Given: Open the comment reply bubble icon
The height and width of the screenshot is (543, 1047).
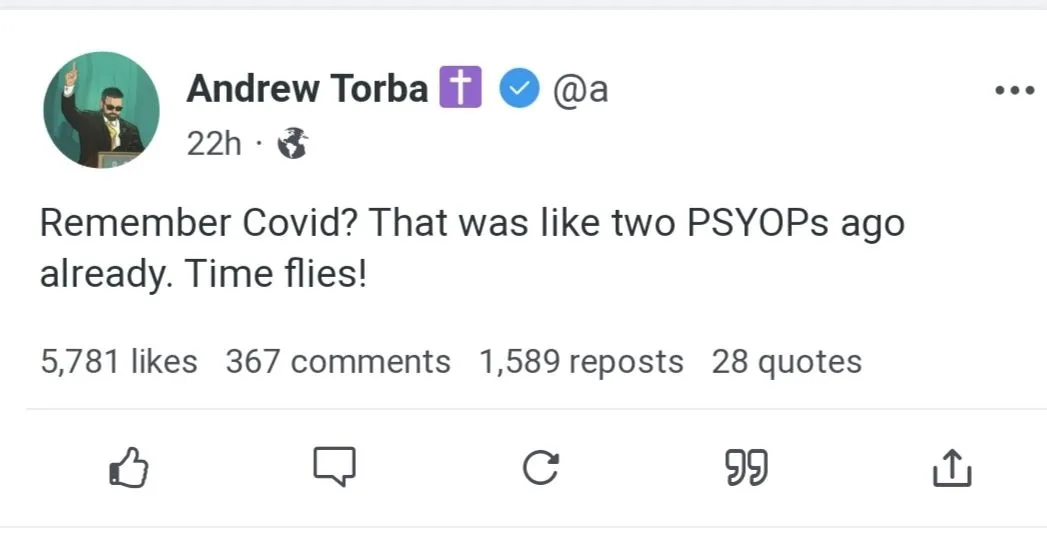Looking at the screenshot, I should coord(334,466).
